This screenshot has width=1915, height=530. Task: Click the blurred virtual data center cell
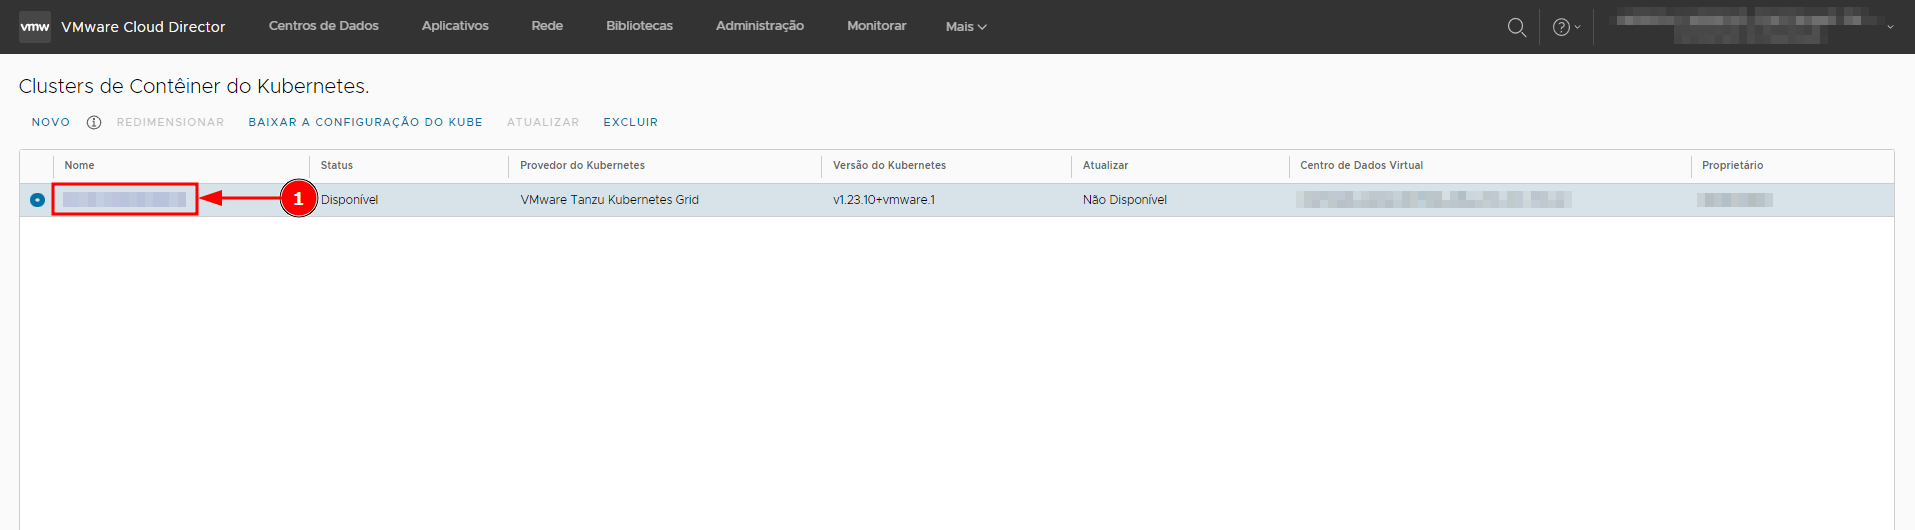1434,200
